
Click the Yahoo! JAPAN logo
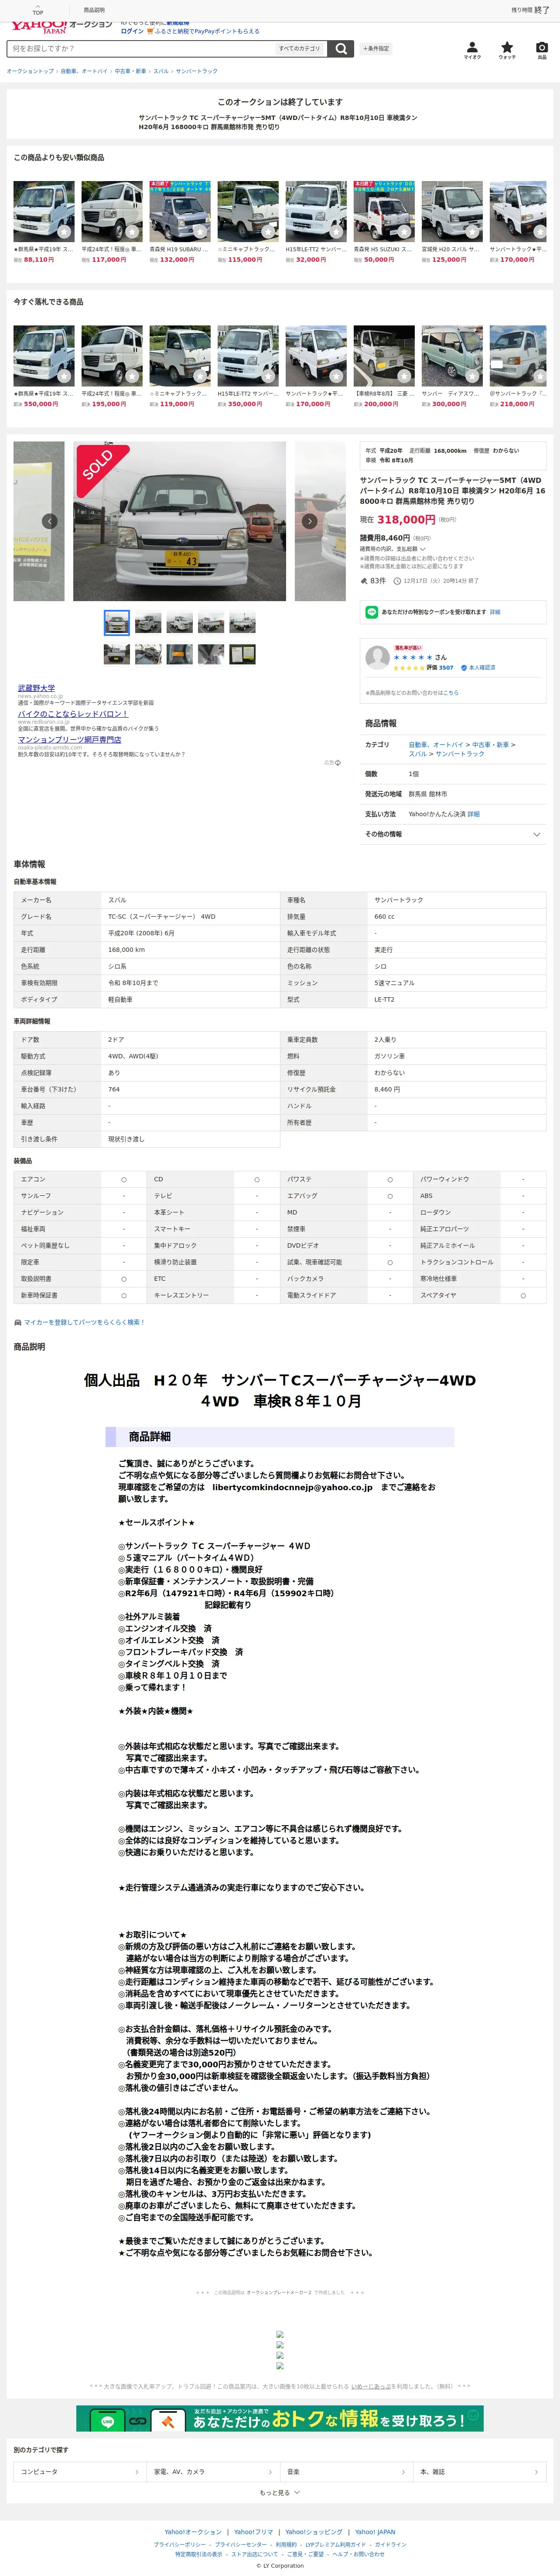tap(38, 27)
